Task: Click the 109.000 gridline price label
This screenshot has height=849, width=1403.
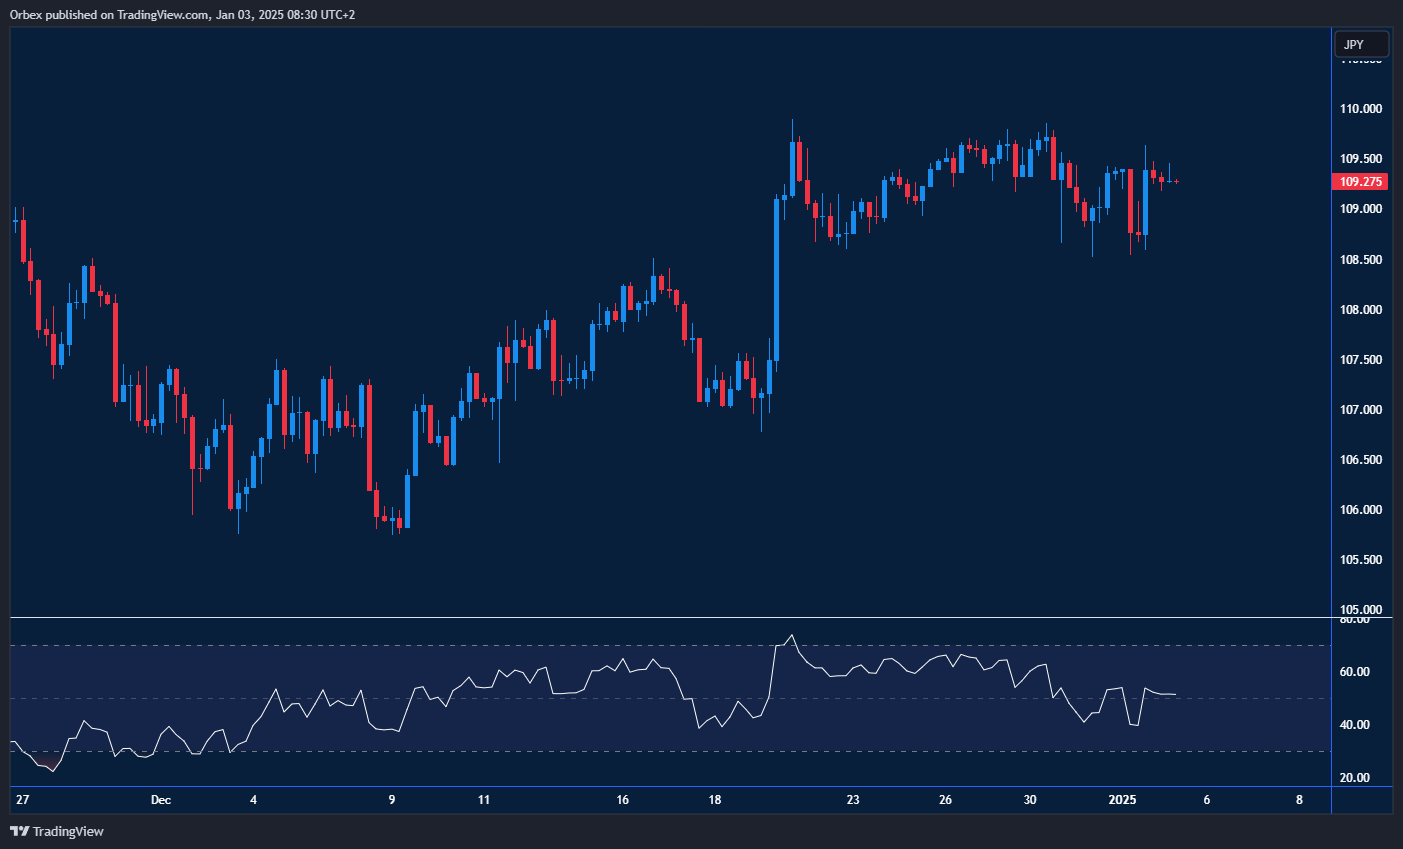Action: (1361, 208)
